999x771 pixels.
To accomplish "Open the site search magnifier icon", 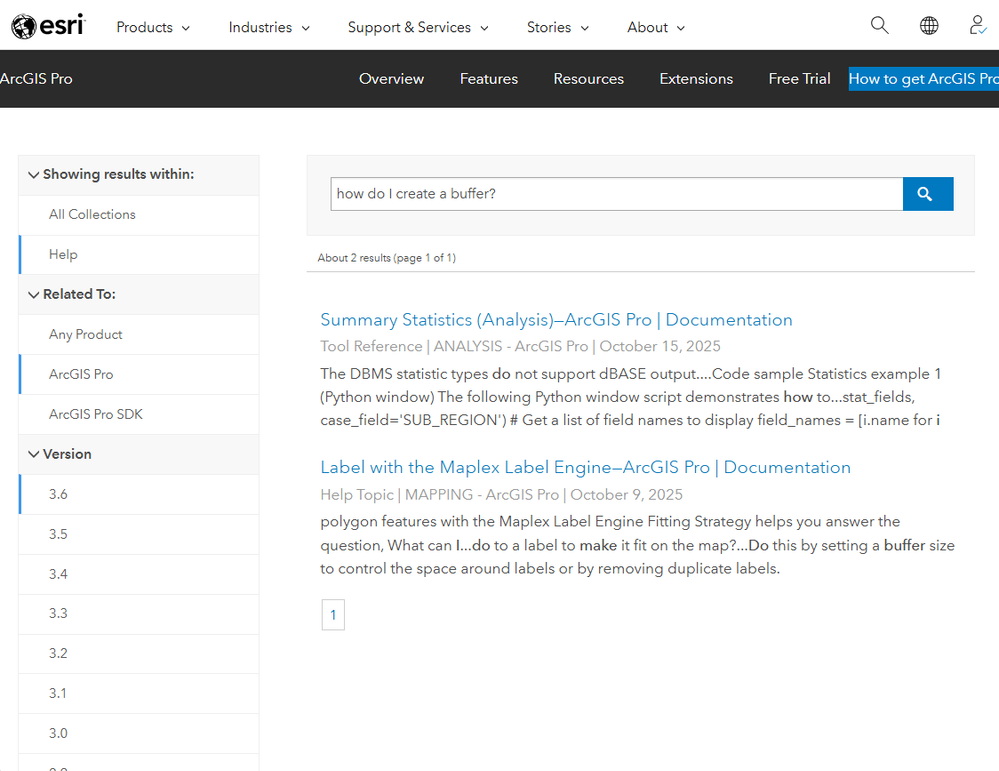I will 879,25.
